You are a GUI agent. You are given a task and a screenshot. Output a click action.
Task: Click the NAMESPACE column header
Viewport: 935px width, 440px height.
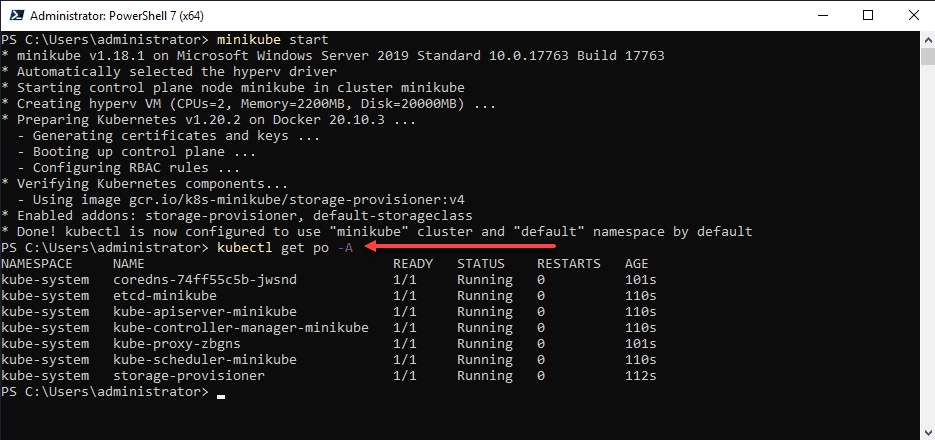(x=38, y=264)
